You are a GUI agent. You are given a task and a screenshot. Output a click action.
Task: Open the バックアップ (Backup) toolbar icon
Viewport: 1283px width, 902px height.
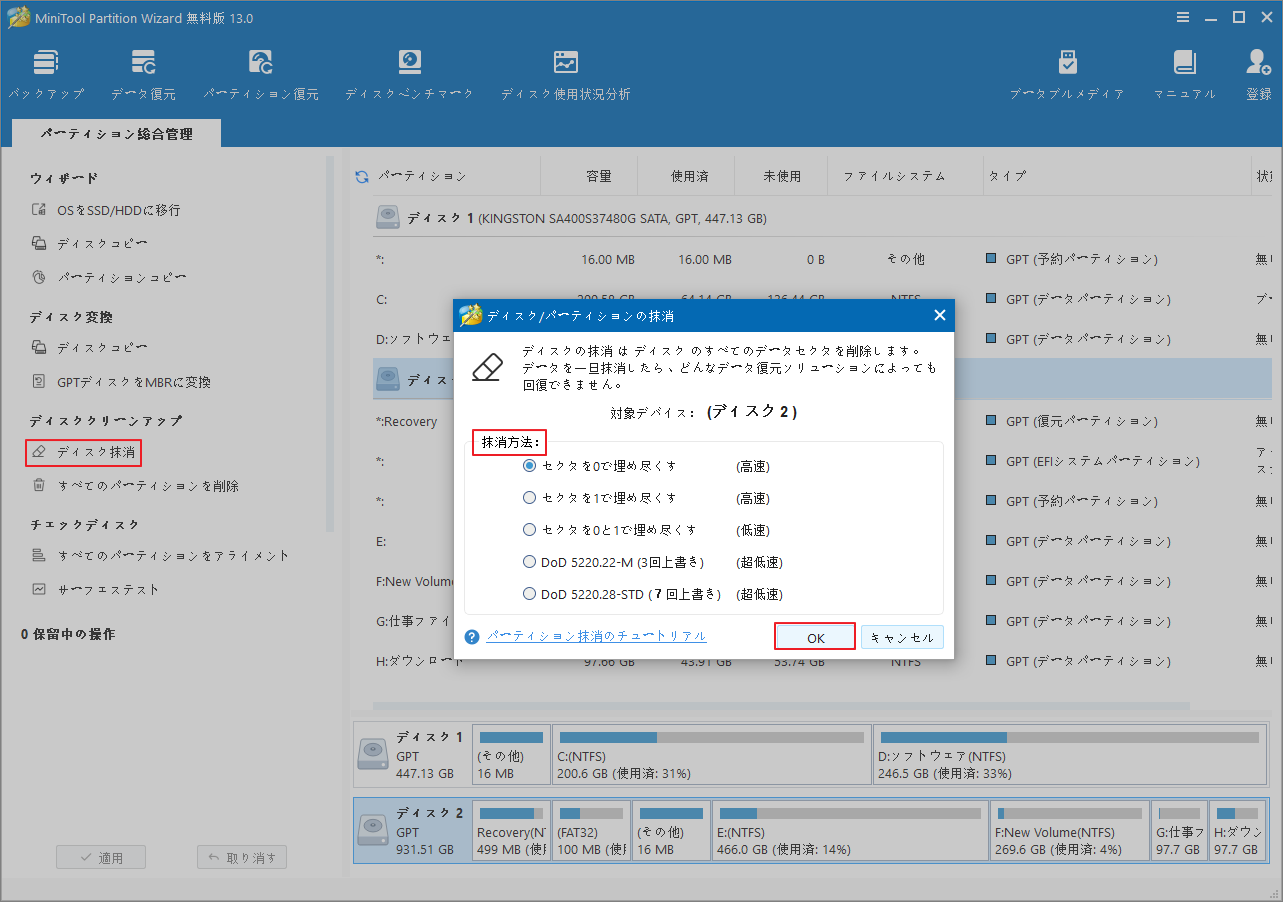point(46,74)
